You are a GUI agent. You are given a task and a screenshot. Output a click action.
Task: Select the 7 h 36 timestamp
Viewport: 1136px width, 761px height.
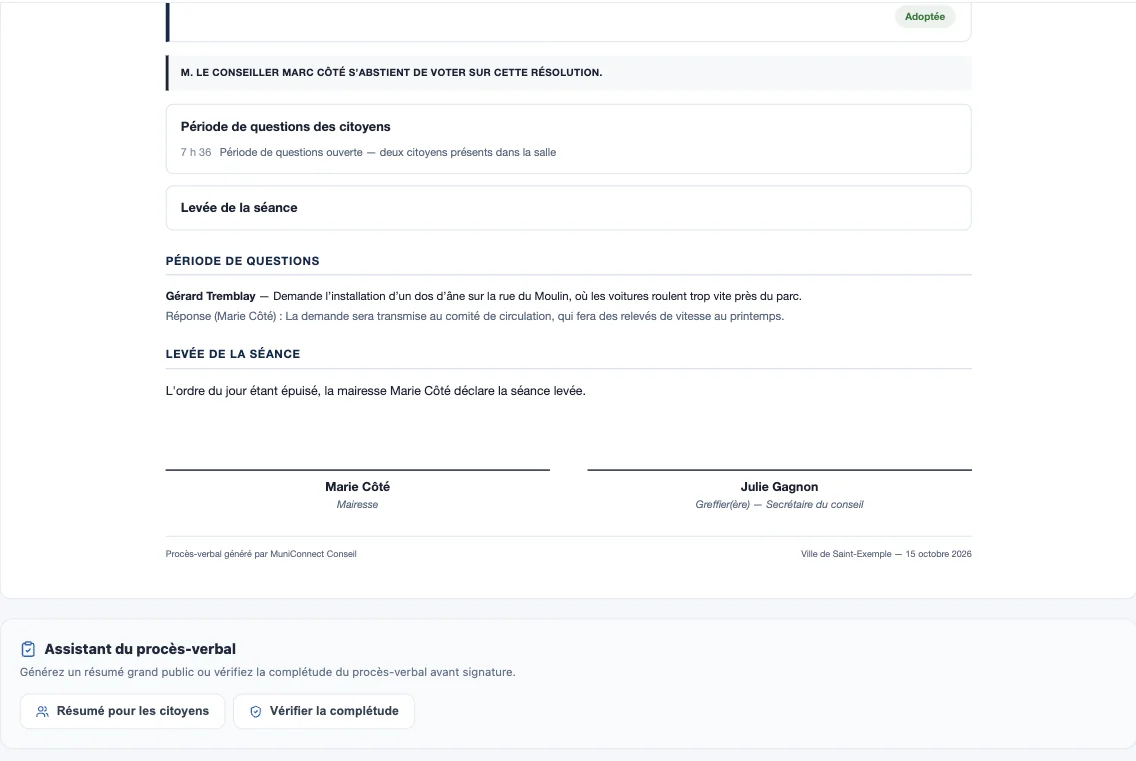tap(196, 152)
